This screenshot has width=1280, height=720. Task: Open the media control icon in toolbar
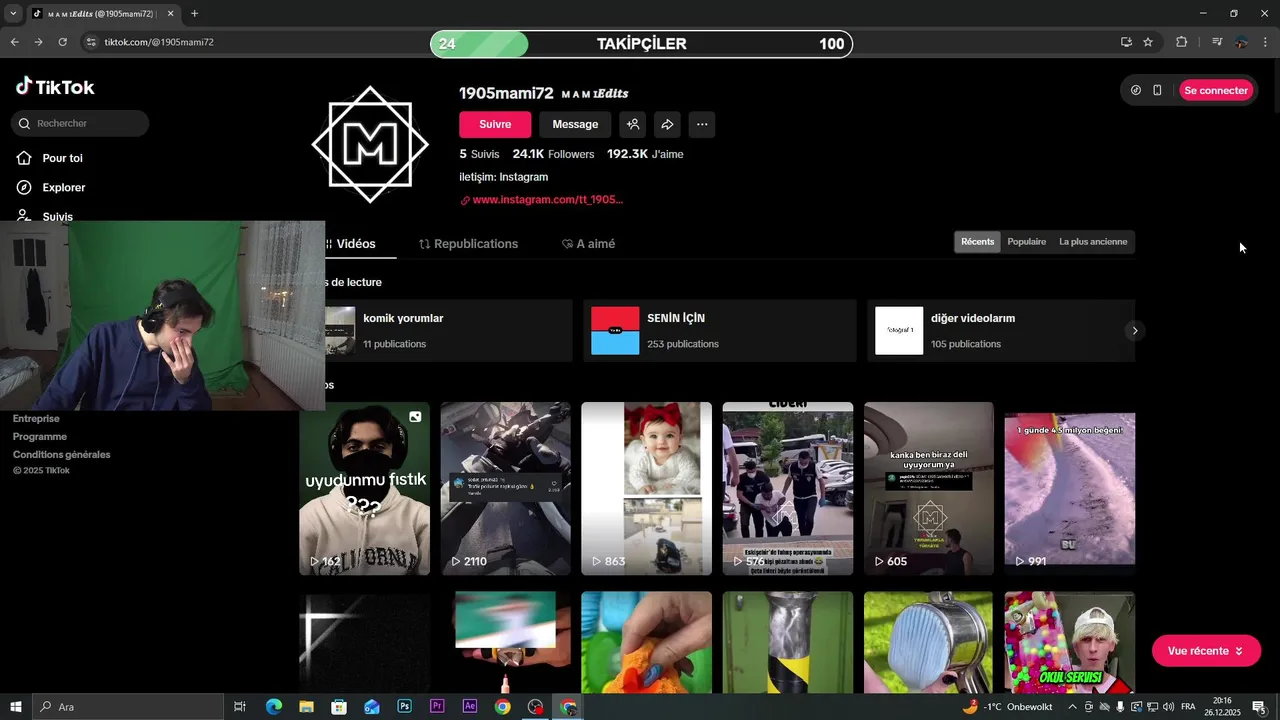1217,42
